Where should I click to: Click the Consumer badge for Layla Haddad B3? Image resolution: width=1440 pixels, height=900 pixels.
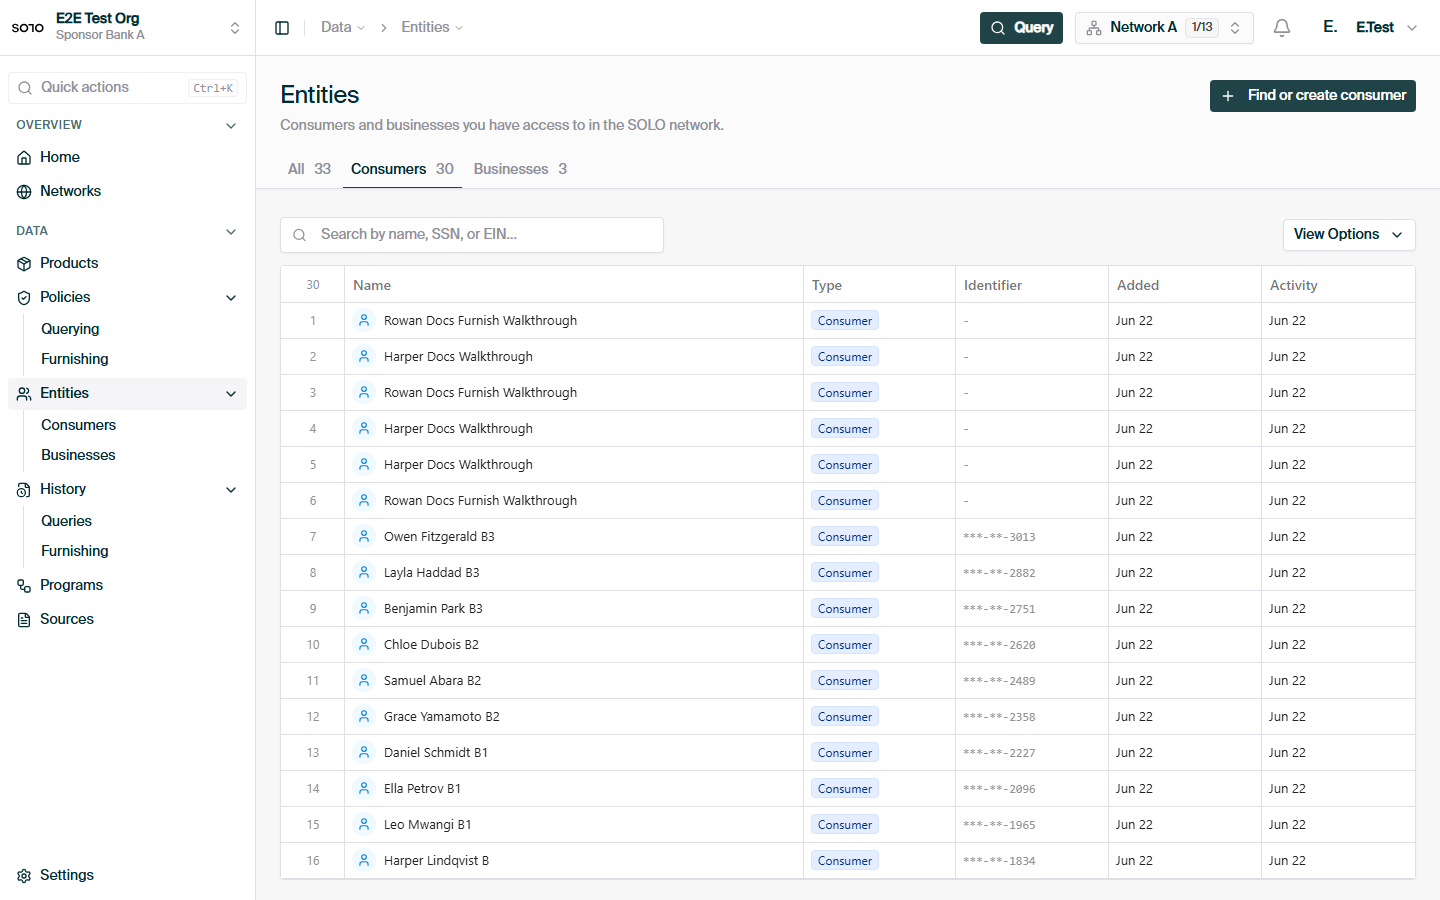pos(845,573)
